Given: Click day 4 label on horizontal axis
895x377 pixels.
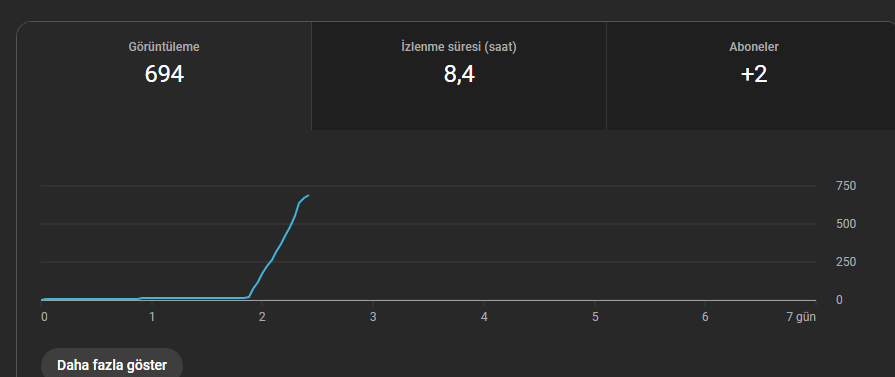Looking at the screenshot, I should 484,317.
